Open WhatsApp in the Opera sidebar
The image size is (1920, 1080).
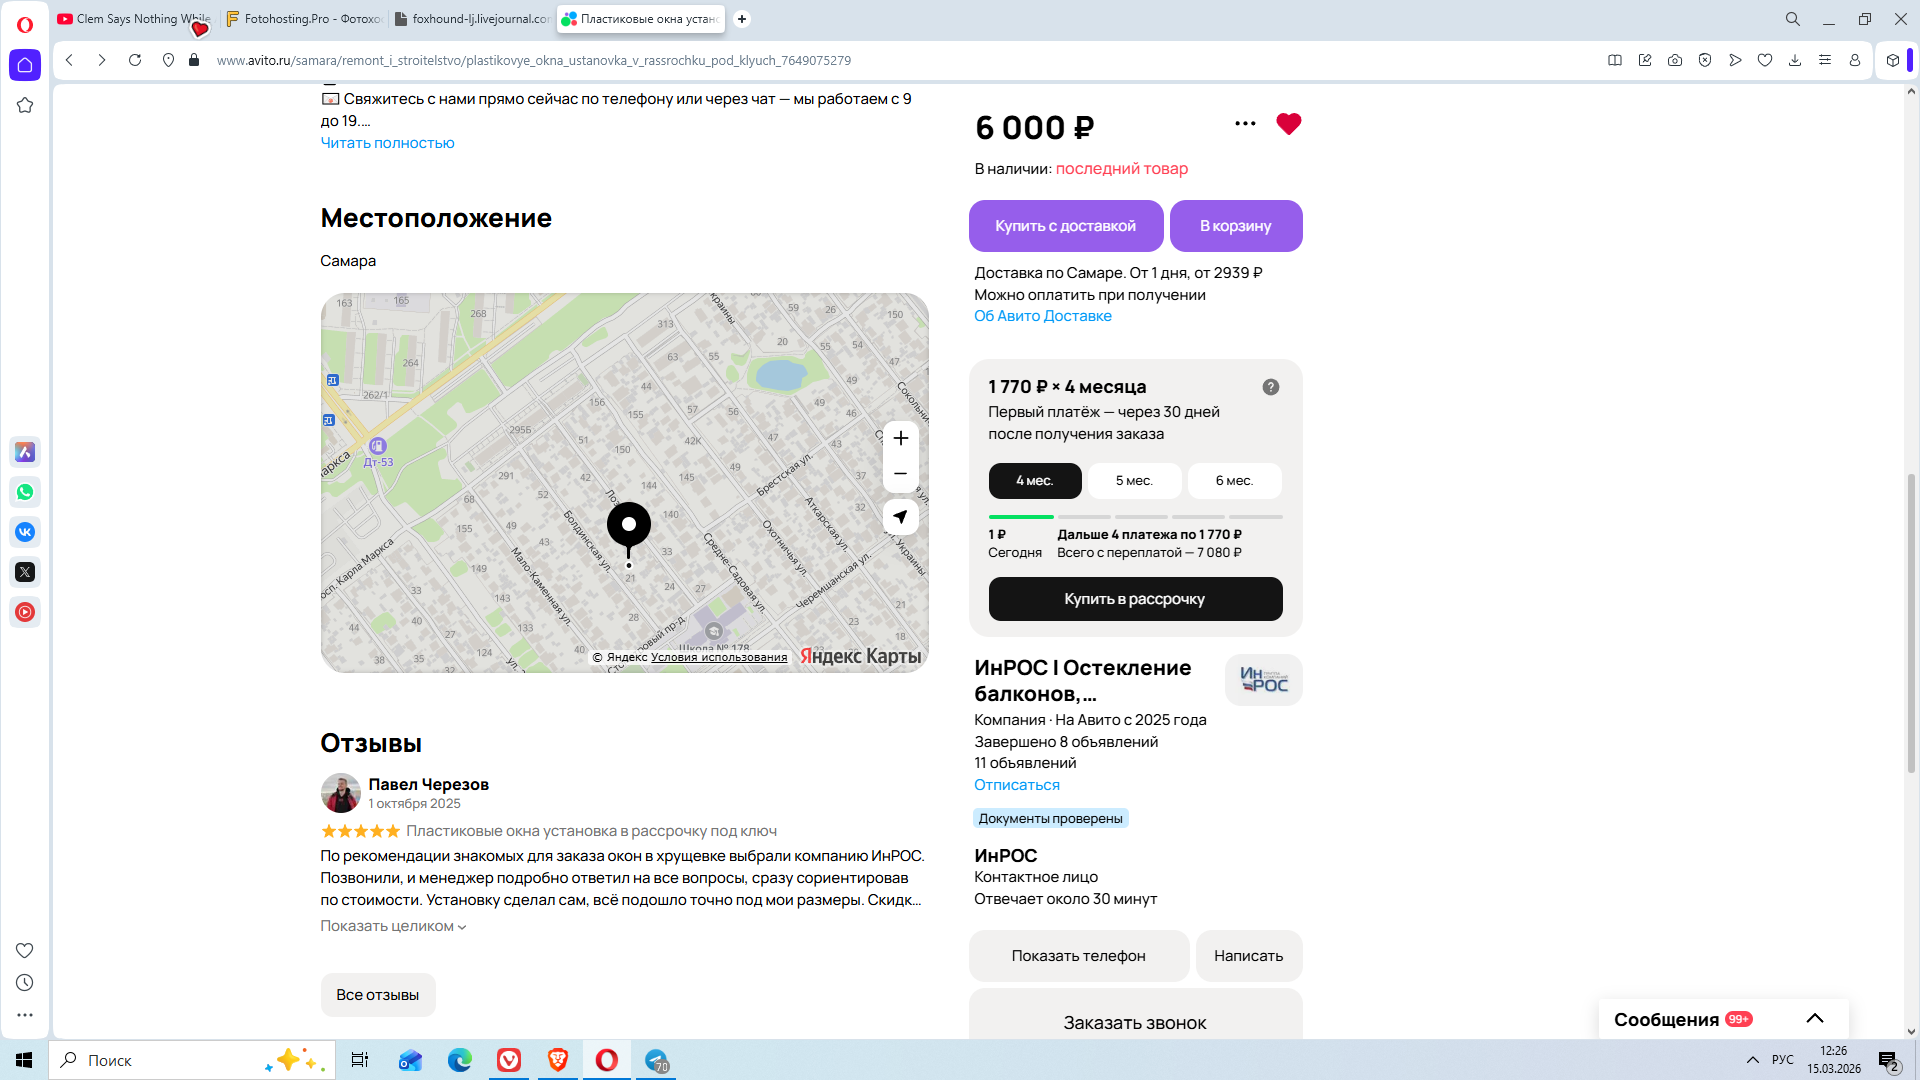point(25,492)
